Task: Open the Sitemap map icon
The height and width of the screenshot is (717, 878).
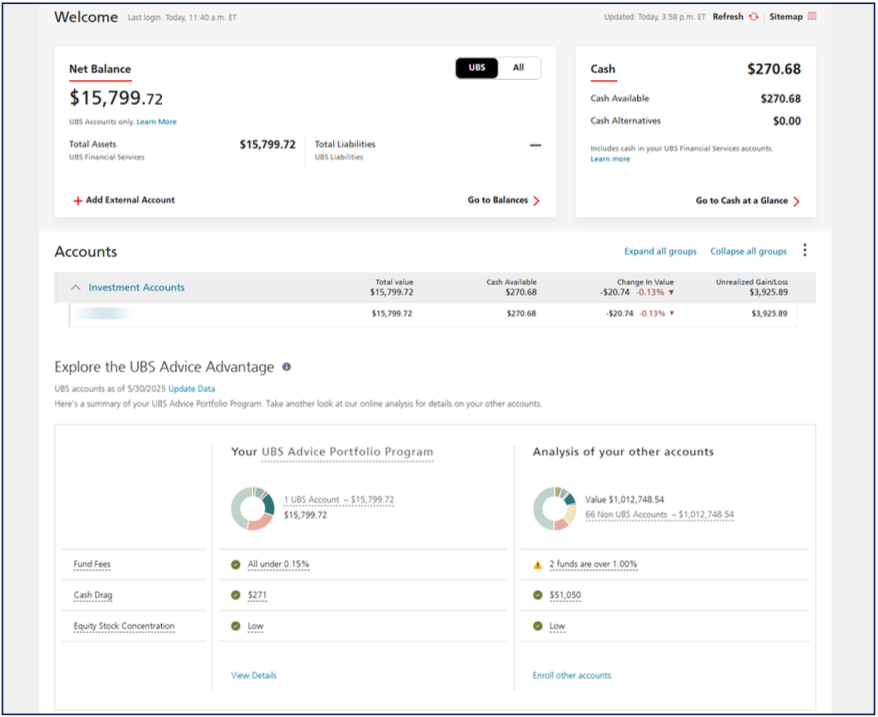Action: pyautogui.click(x=812, y=16)
